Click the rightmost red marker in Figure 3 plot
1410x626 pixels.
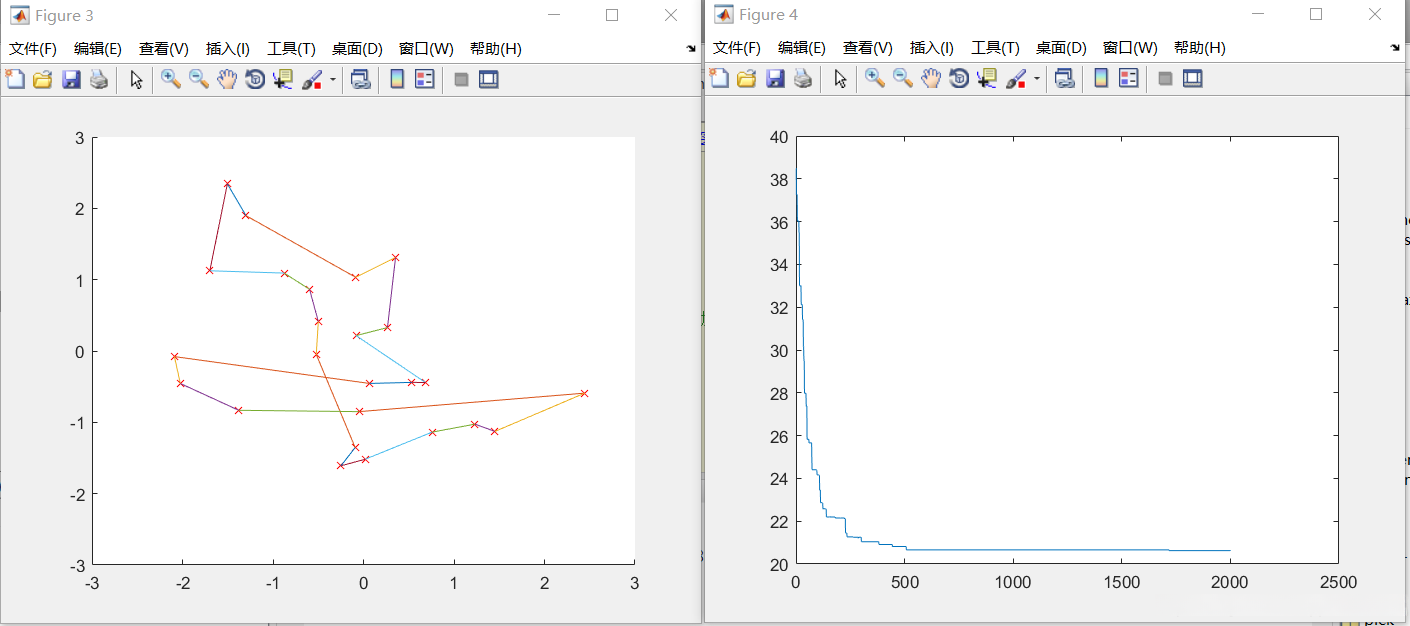[584, 393]
